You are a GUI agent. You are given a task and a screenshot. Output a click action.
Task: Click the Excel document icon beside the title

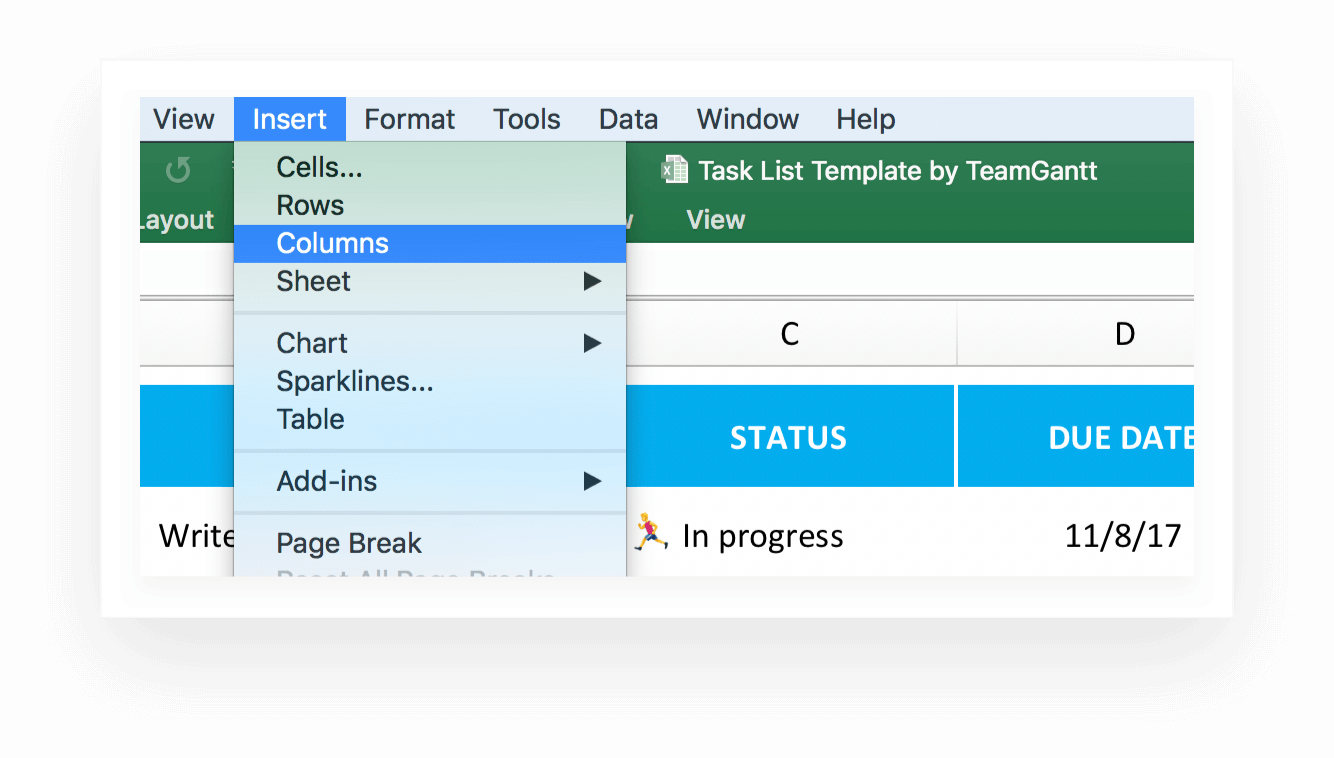(675, 170)
